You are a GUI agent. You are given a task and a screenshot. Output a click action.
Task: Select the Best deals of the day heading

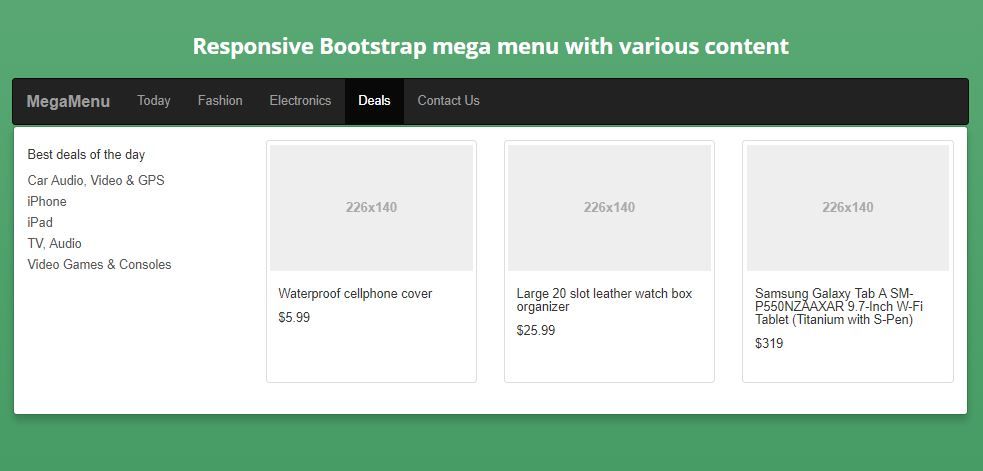[86, 155]
